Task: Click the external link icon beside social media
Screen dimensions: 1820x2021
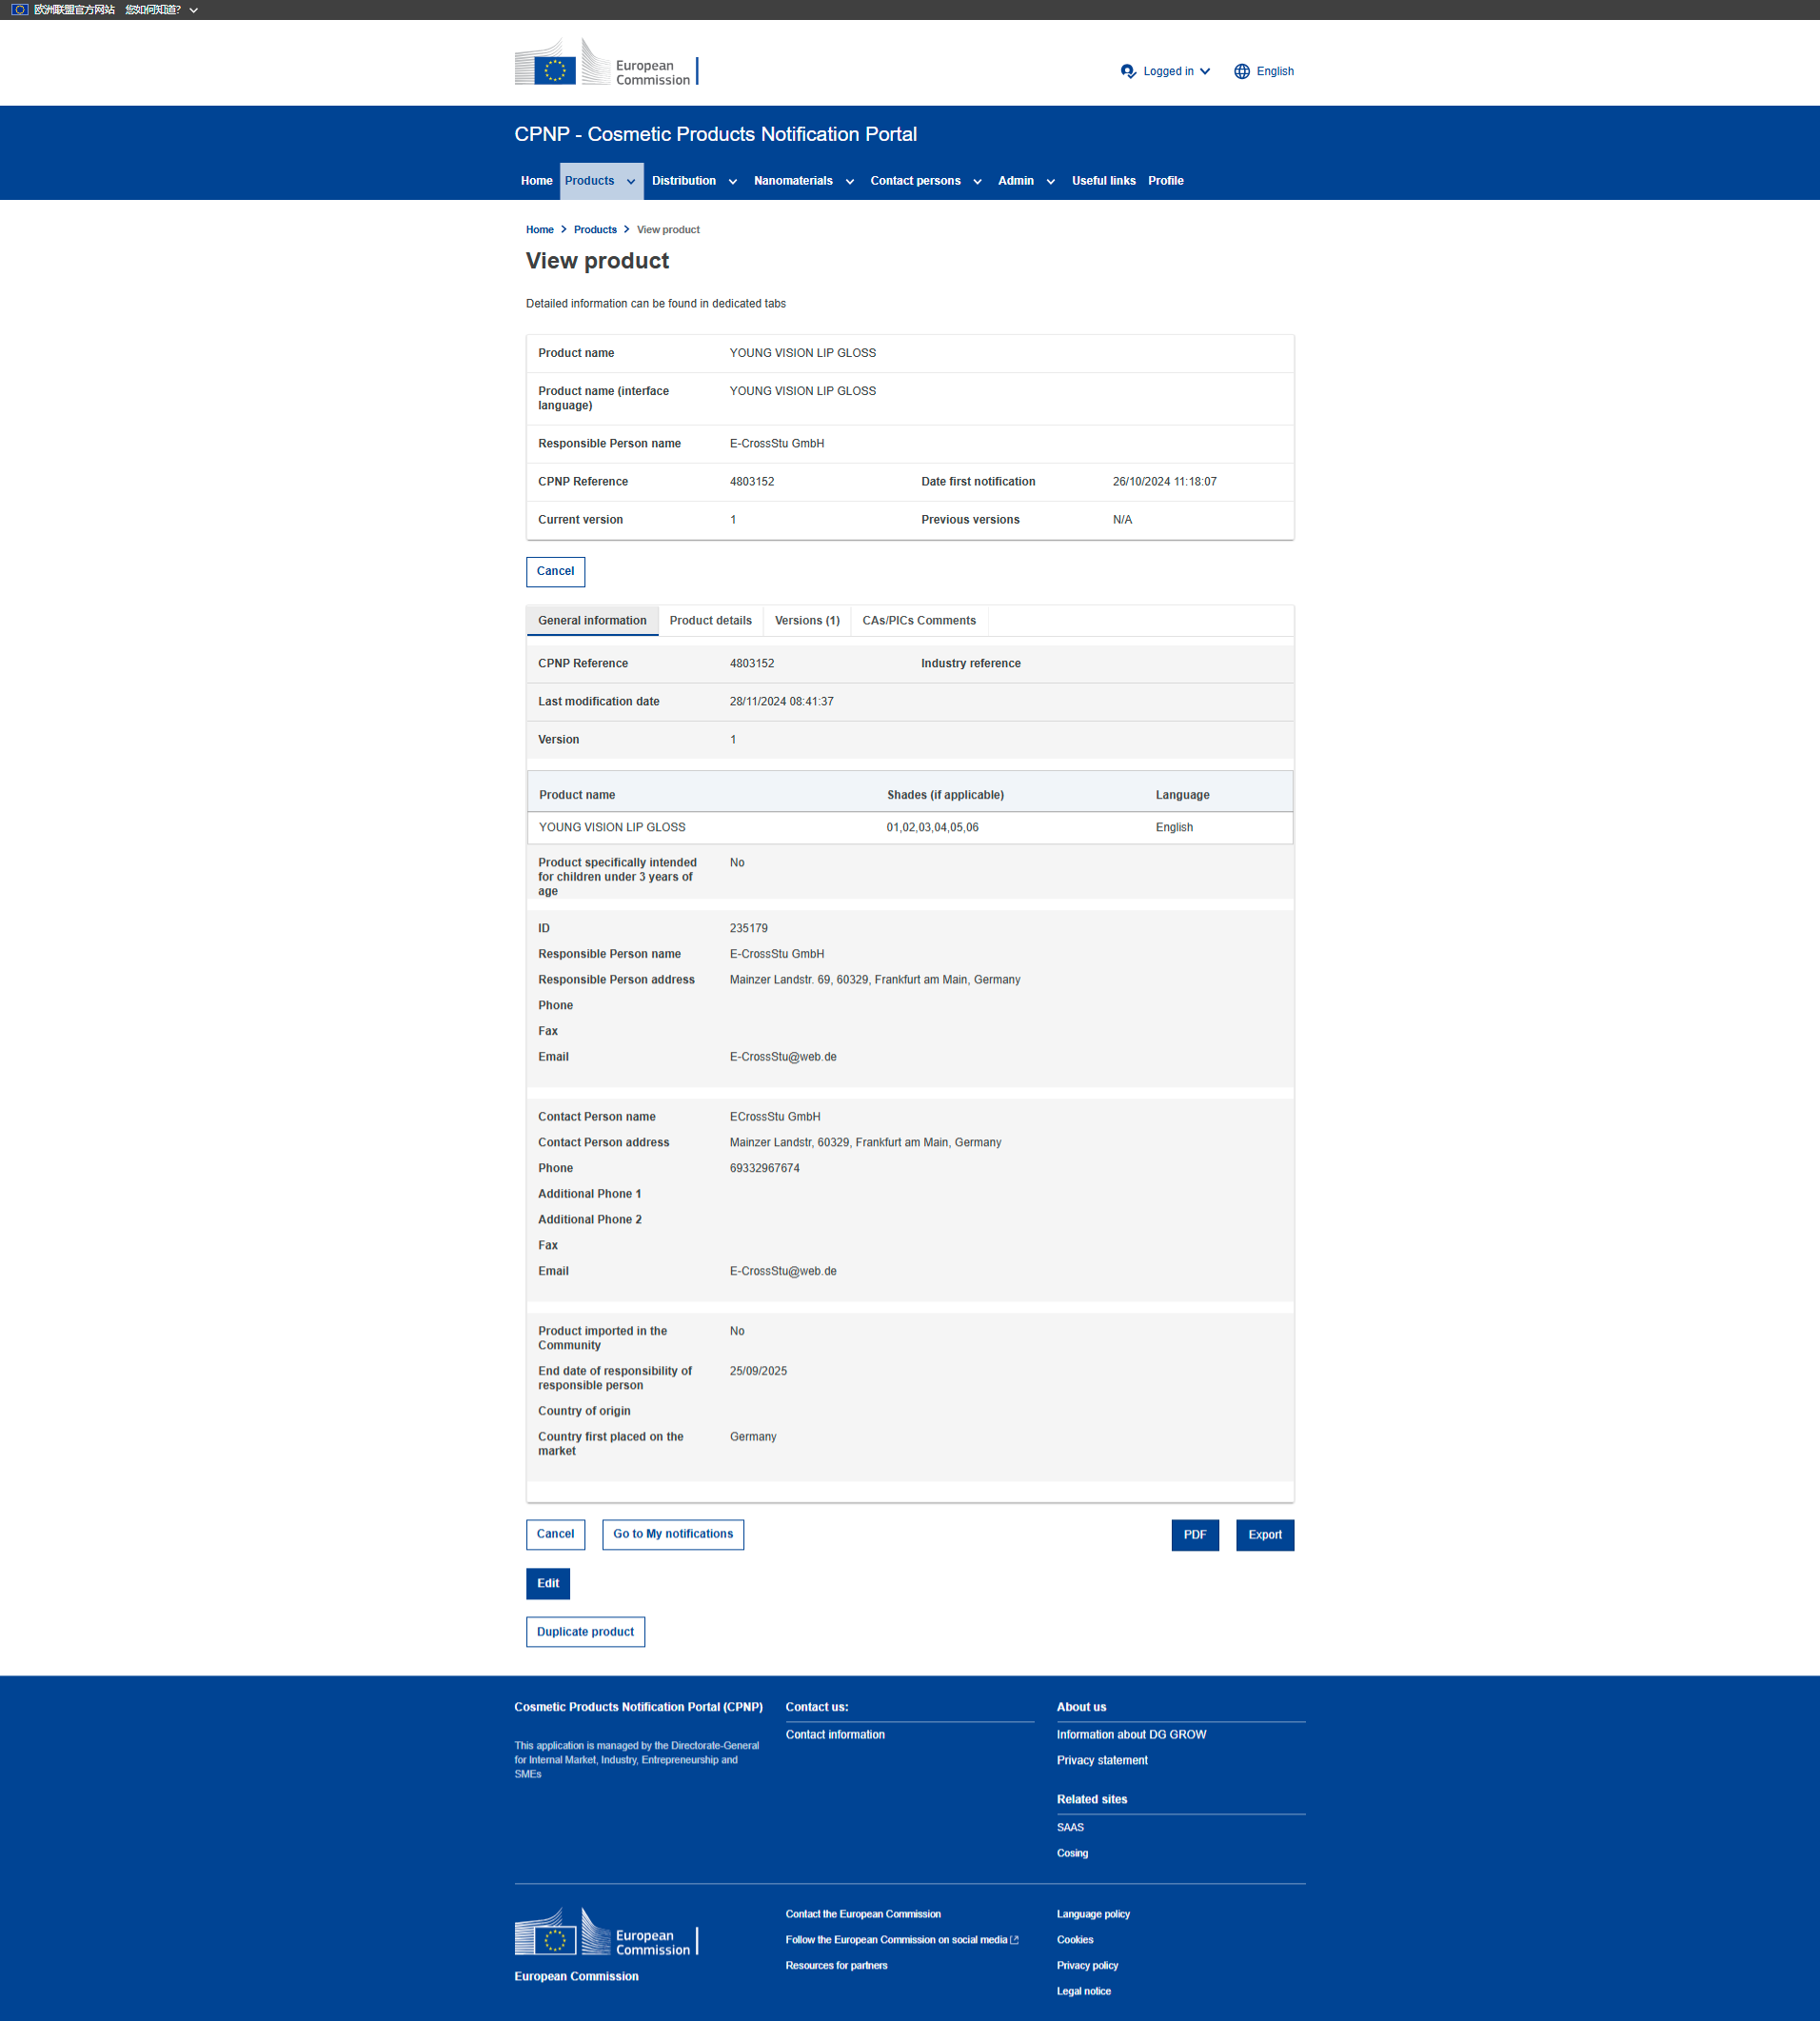Action: coord(1015,1940)
